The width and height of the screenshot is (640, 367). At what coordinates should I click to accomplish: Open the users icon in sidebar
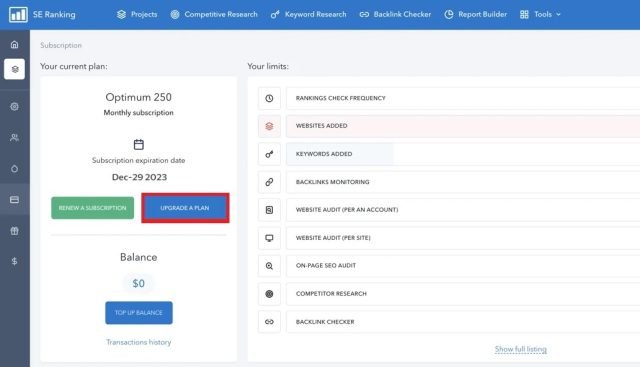tap(14, 138)
